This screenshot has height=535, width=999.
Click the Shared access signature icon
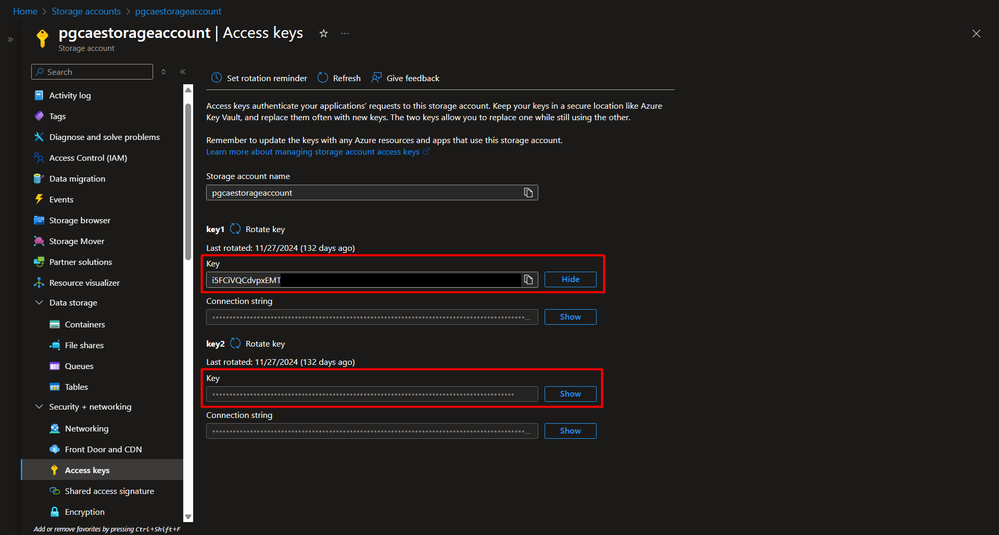(x=54, y=491)
